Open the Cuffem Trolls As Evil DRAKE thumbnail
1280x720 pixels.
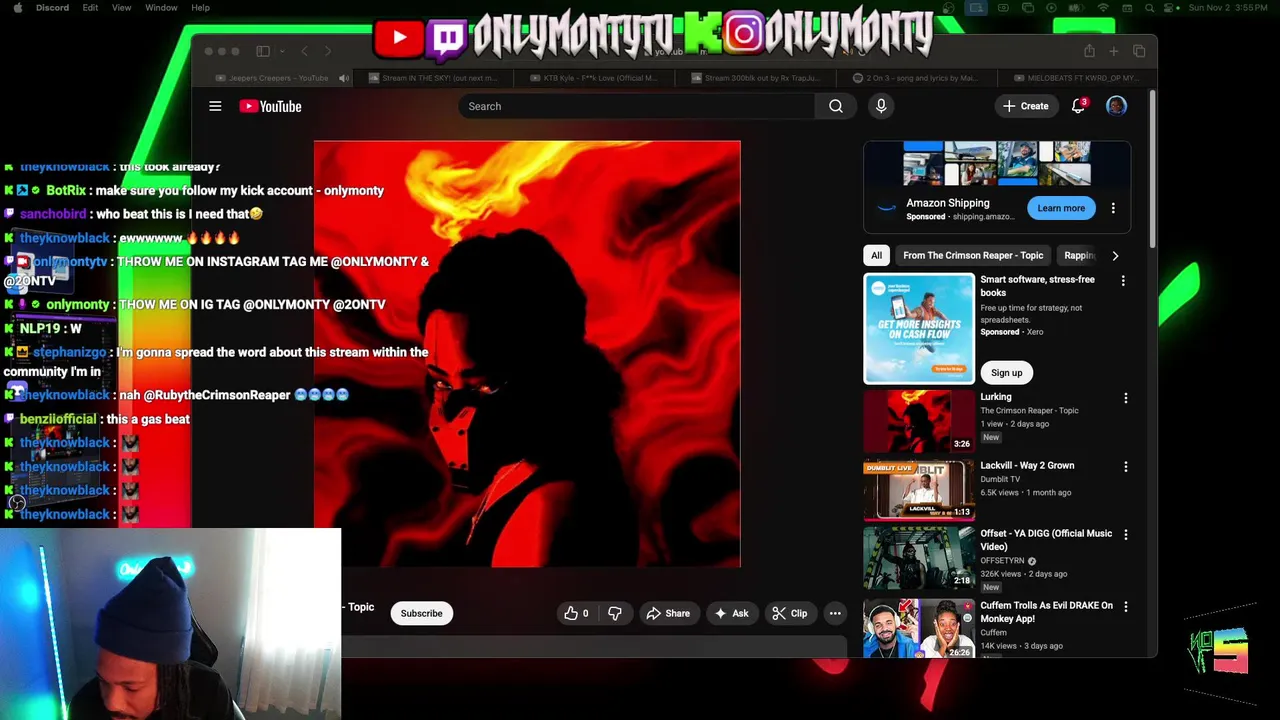click(x=919, y=628)
